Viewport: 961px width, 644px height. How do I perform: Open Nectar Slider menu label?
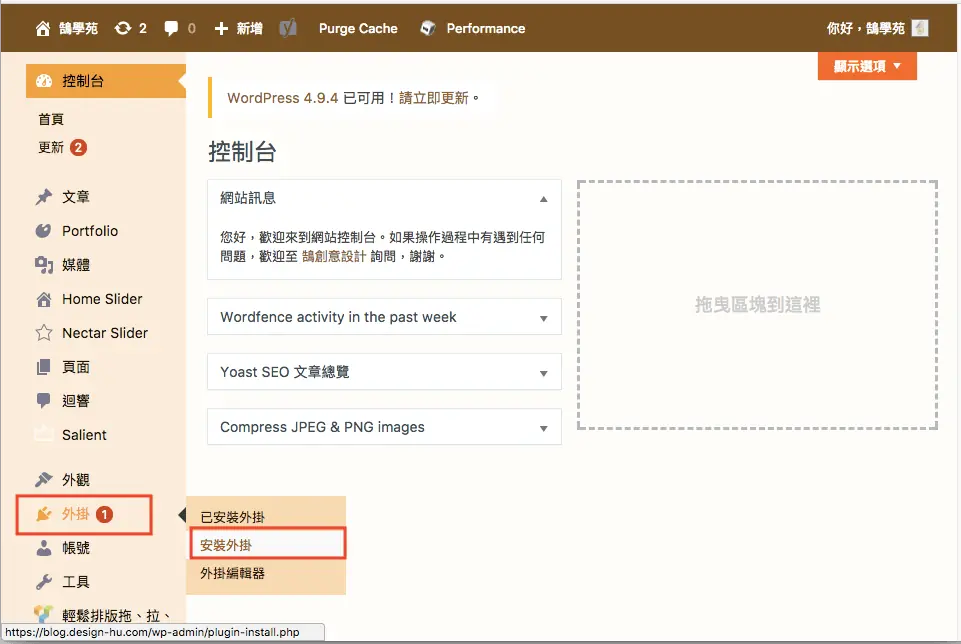coord(105,333)
